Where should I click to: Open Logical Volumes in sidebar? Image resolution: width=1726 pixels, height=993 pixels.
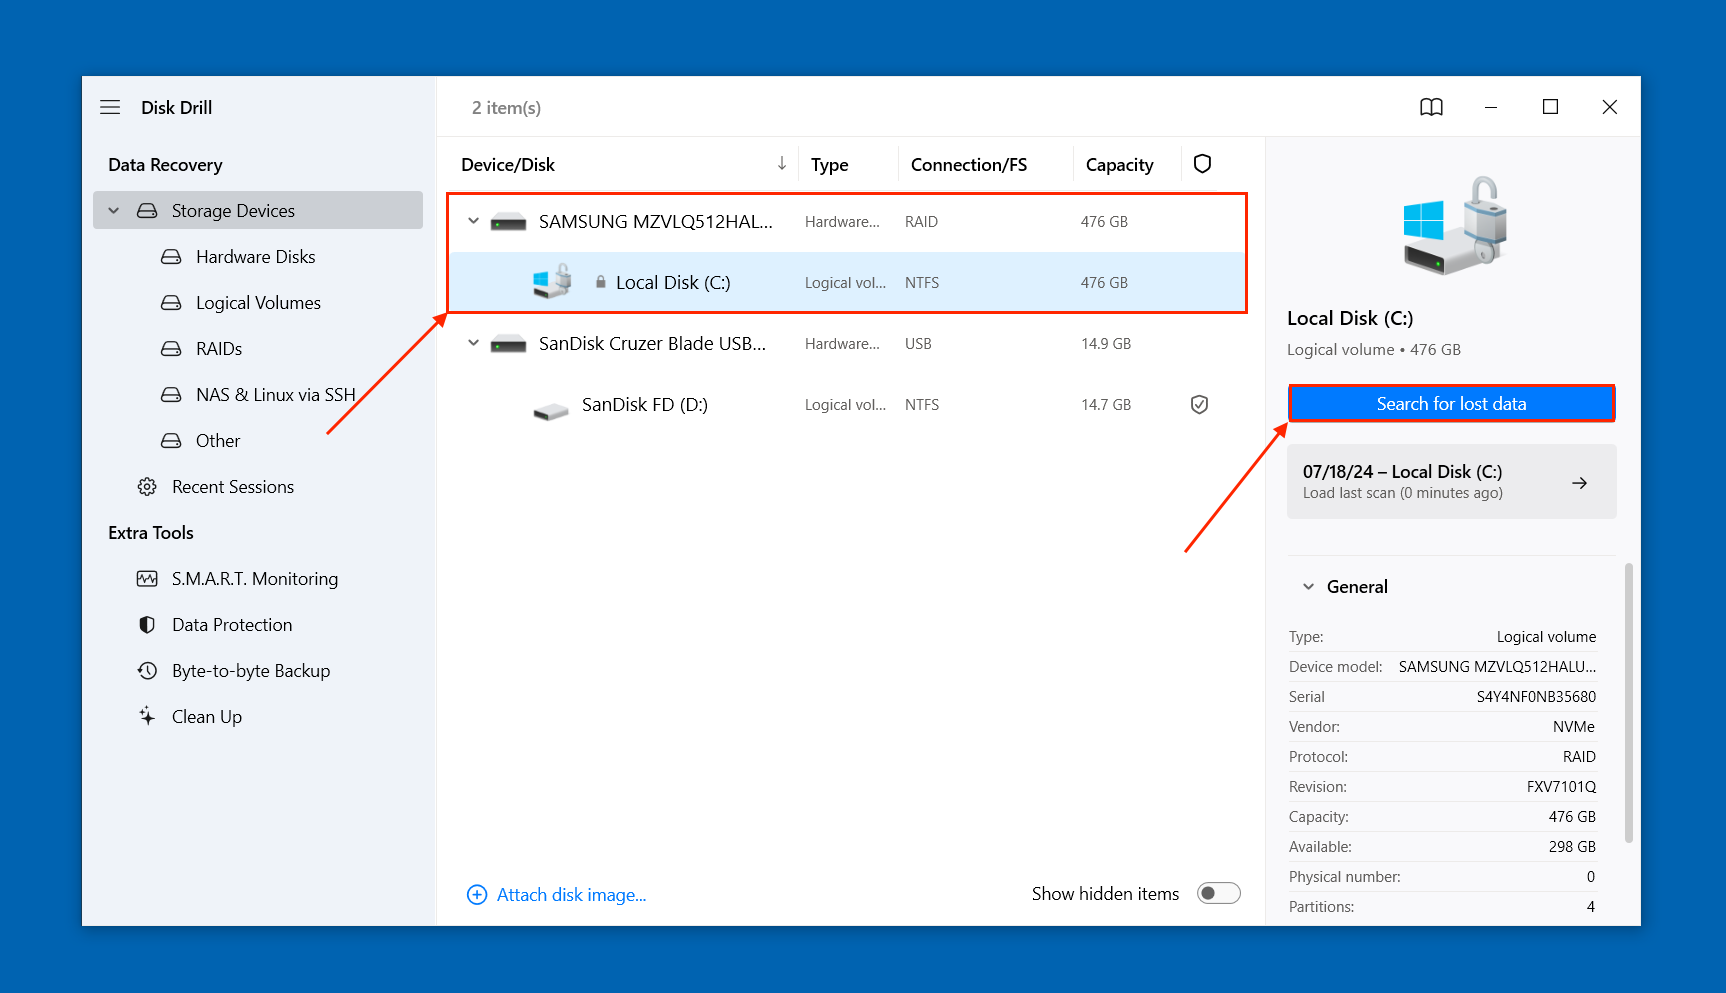tap(258, 303)
